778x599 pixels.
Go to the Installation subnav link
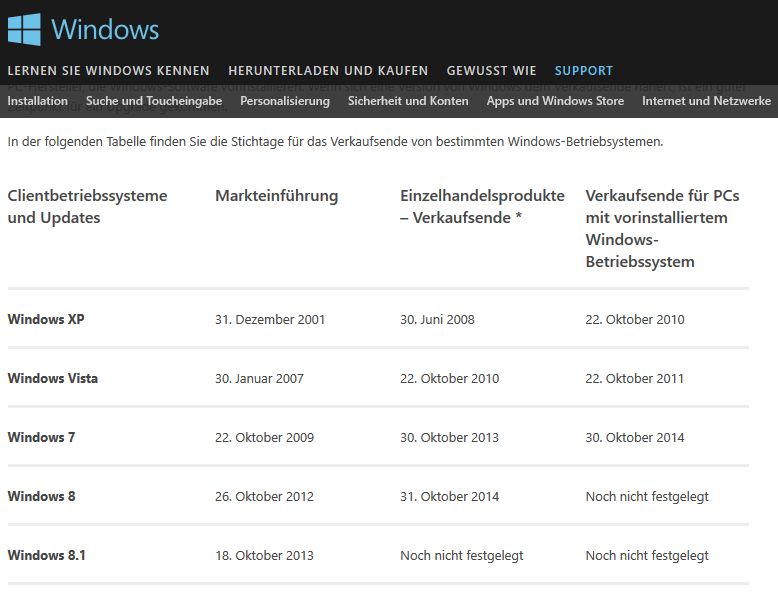pyautogui.click(x=38, y=101)
